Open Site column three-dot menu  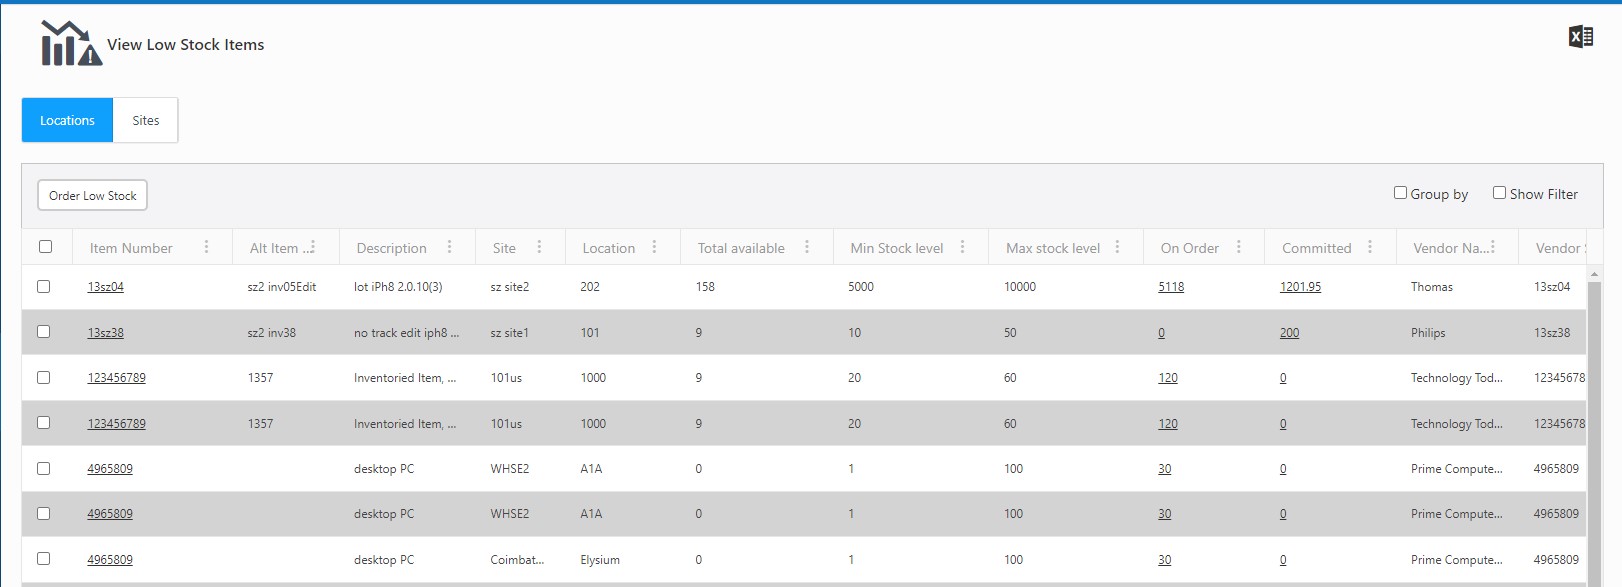click(x=539, y=247)
